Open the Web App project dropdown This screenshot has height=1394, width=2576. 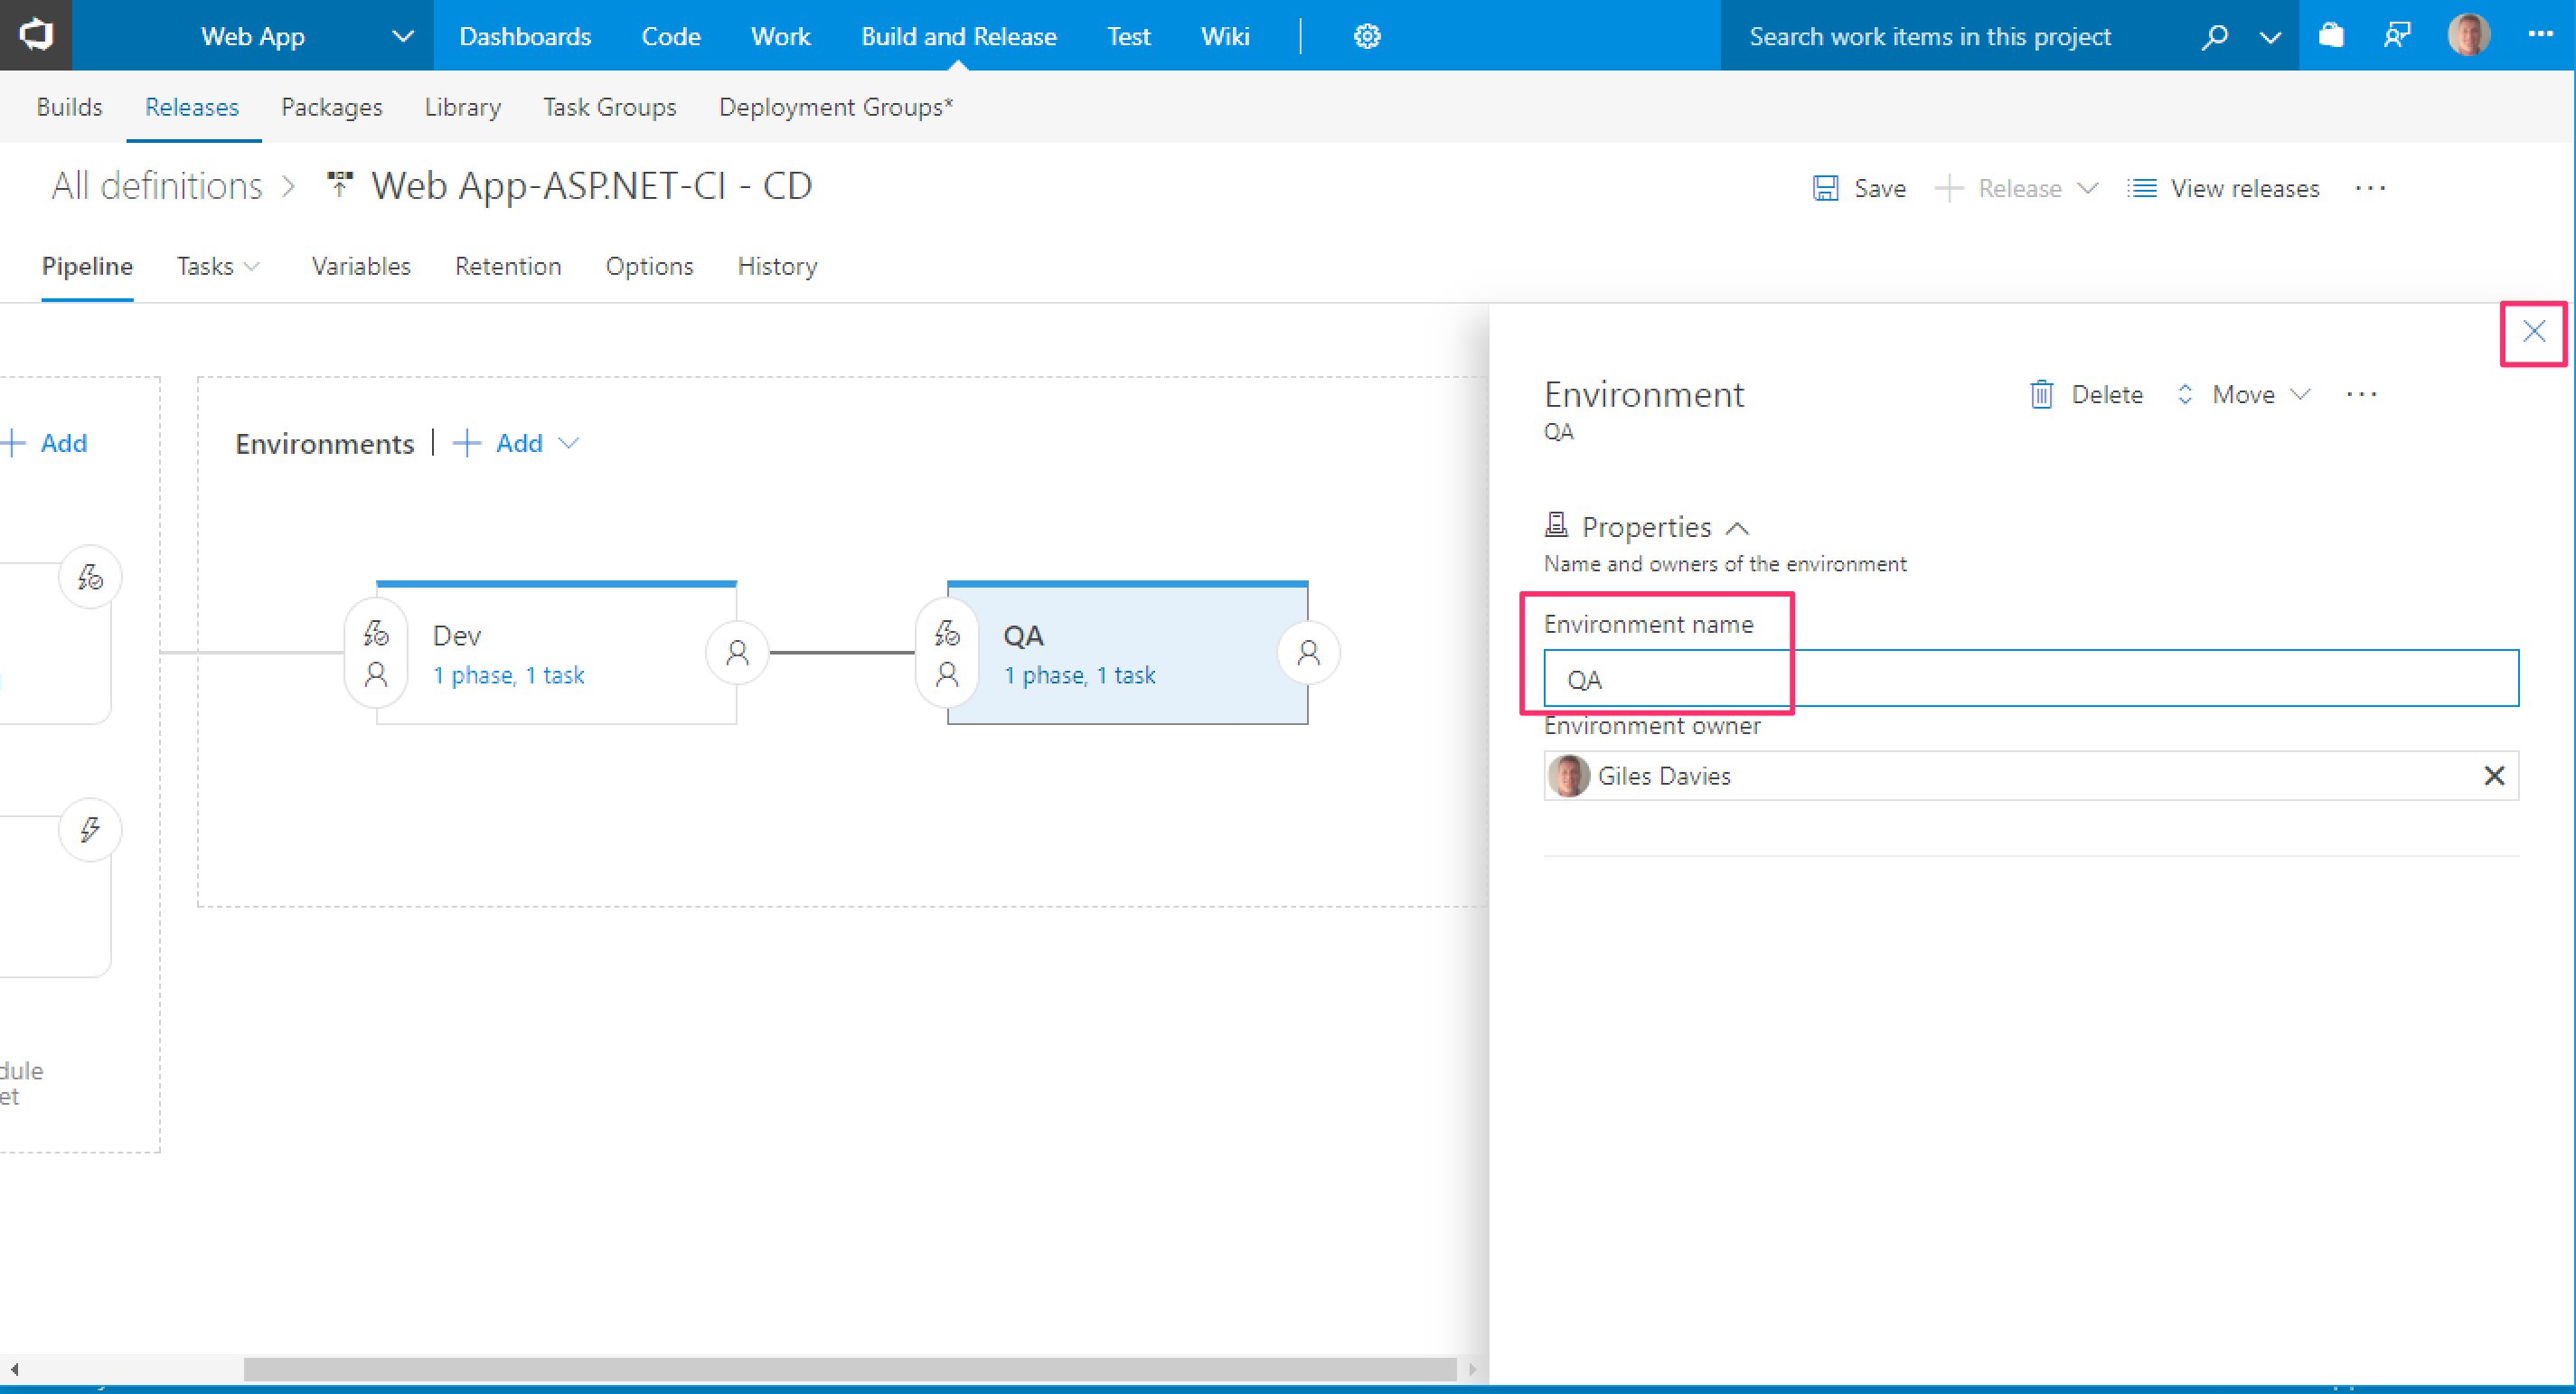click(x=402, y=37)
